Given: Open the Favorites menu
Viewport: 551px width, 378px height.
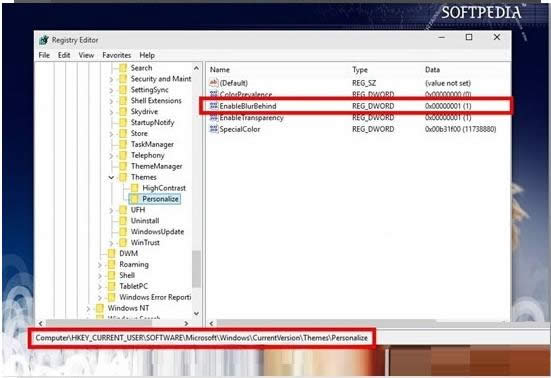Looking at the screenshot, I should pyautogui.click(x=117, y=55).
